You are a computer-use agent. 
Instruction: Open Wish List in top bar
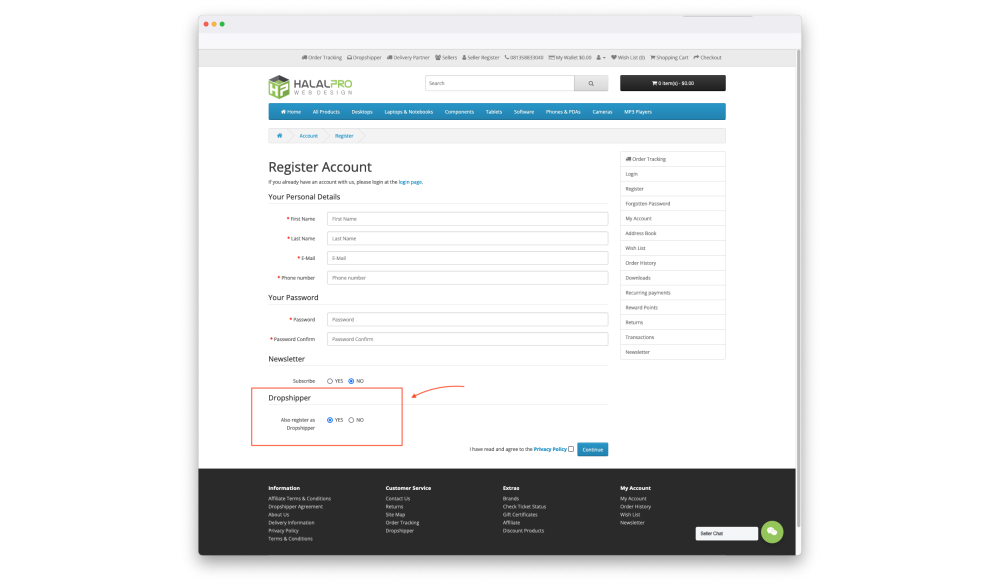coord(628,58)
